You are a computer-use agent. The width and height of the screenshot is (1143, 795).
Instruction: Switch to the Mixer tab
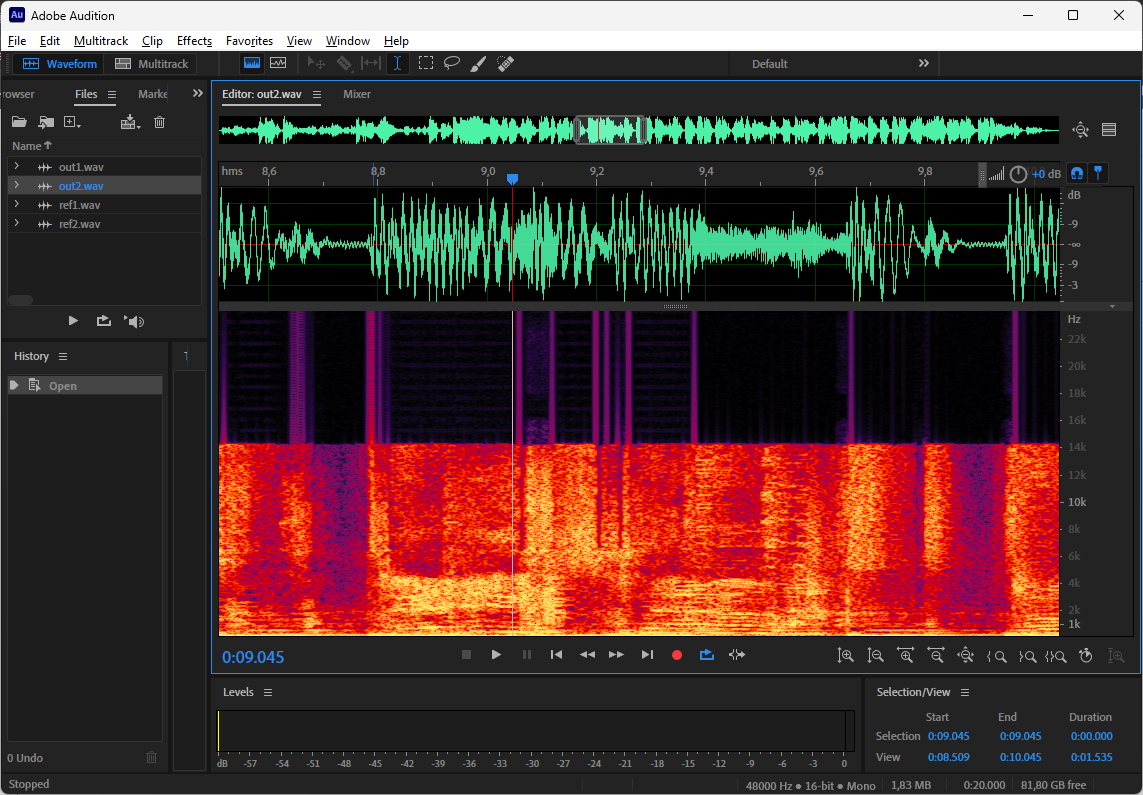357,94
